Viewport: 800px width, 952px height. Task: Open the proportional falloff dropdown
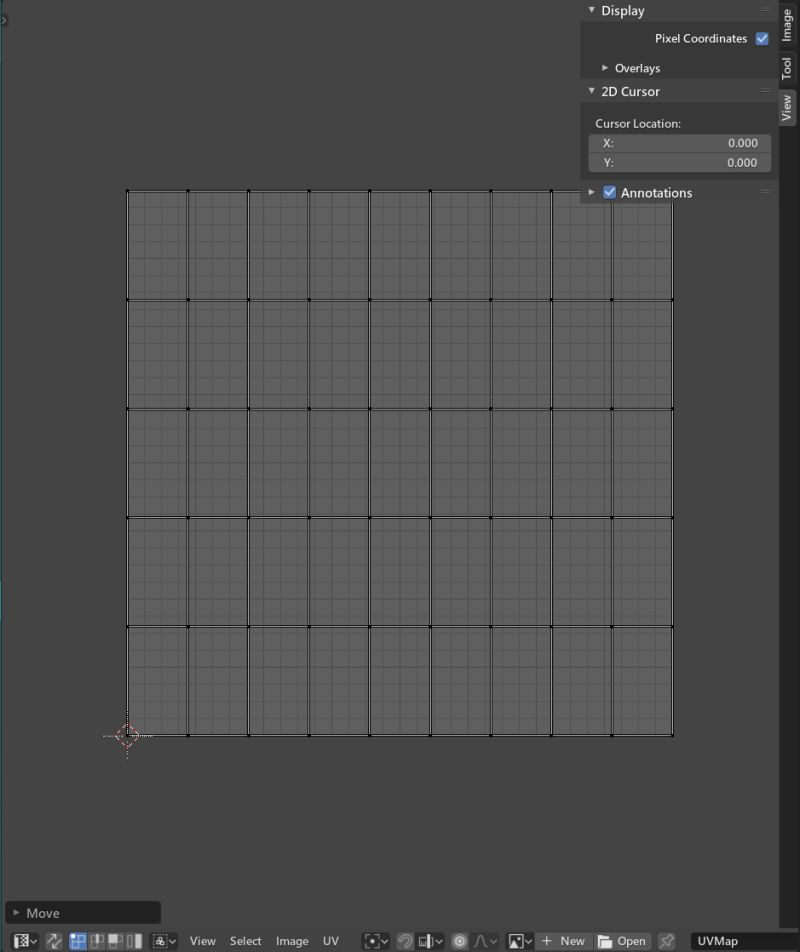click(488, 941)
